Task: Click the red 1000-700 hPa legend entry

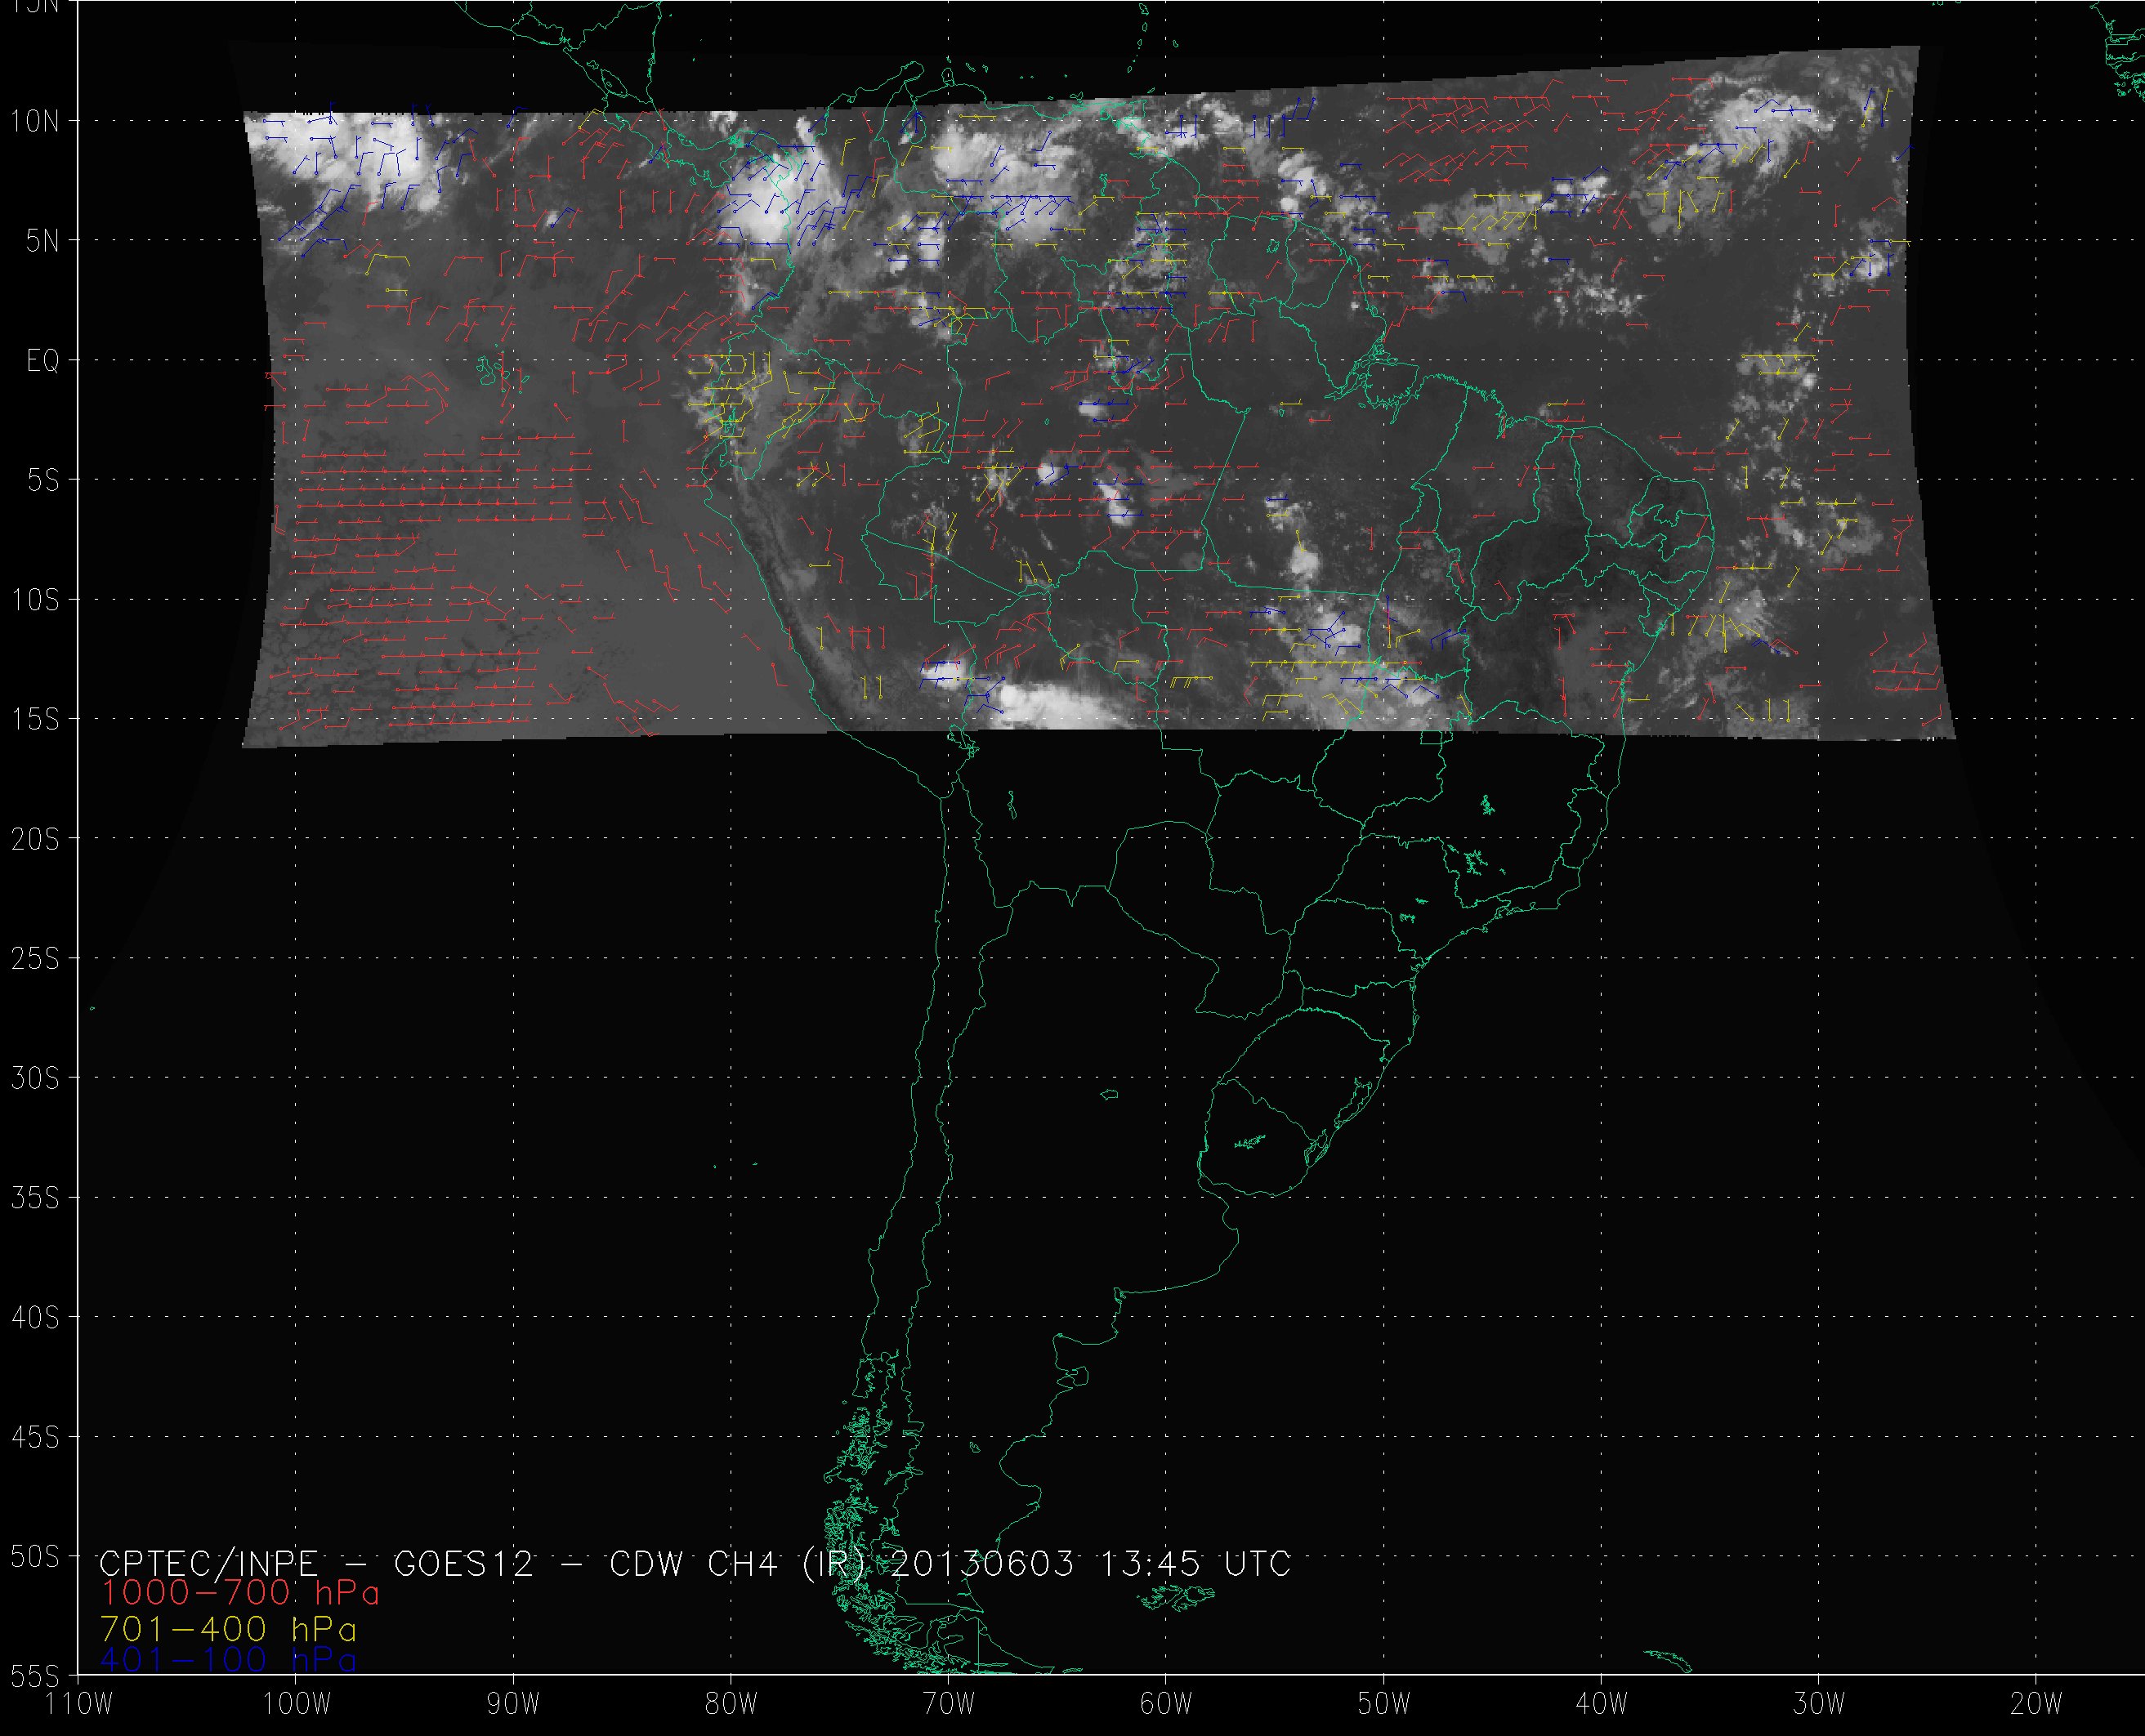Action: 240,1593
